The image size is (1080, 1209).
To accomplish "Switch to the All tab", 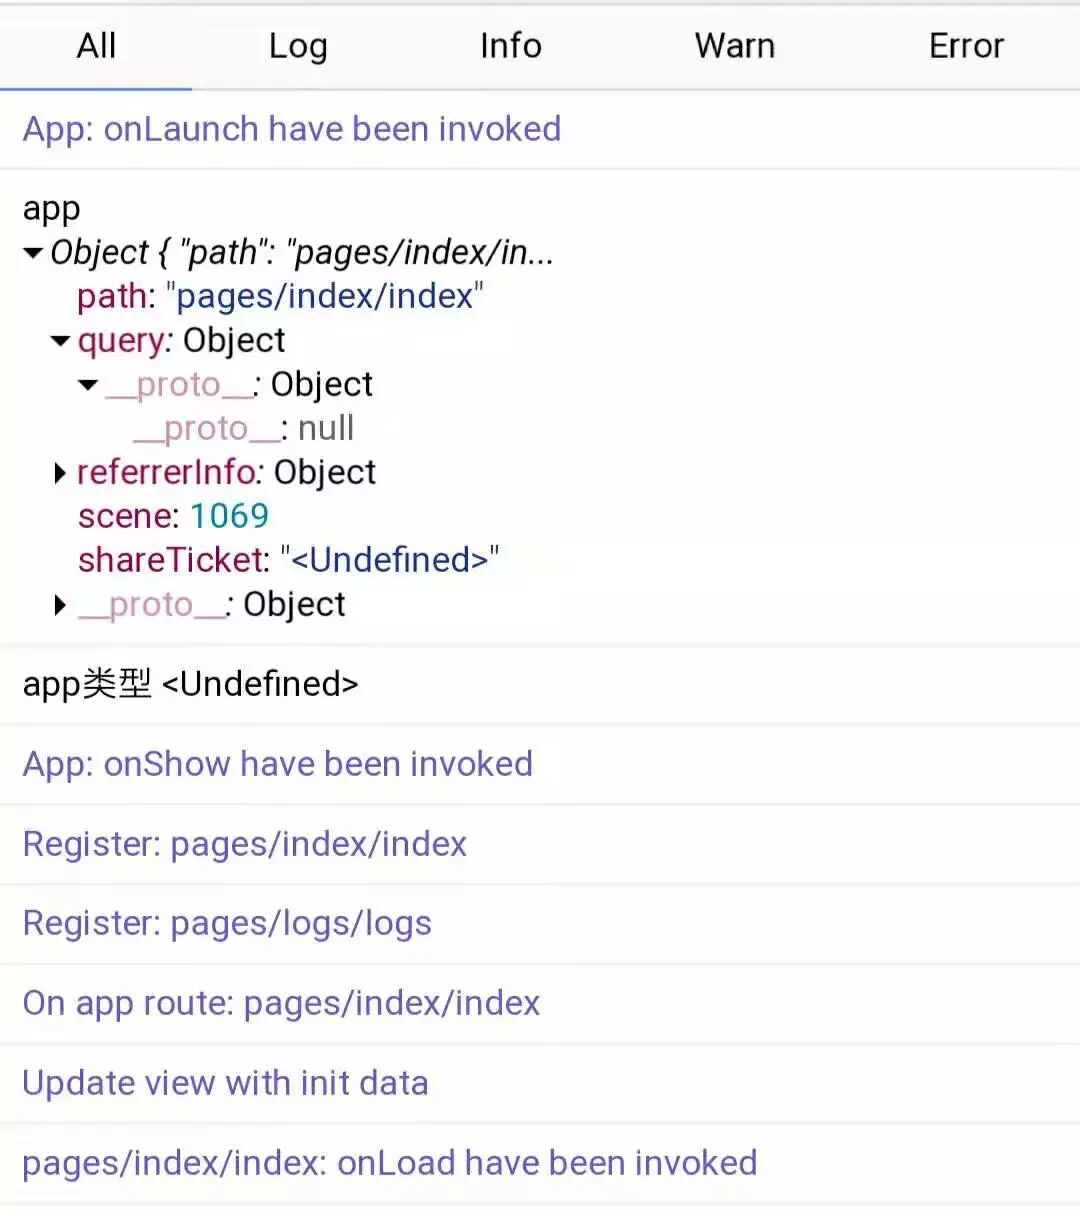I will coord(96,46).
